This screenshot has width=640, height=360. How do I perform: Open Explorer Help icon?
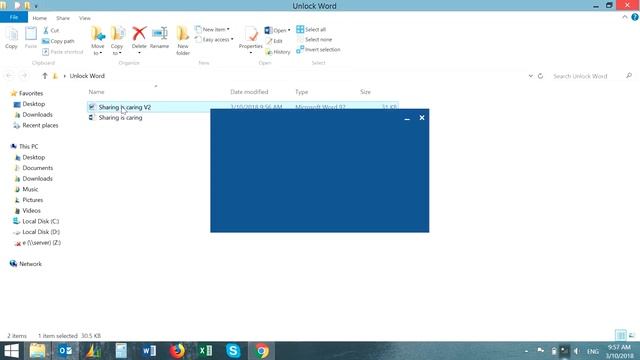click(x=635, y=17)
